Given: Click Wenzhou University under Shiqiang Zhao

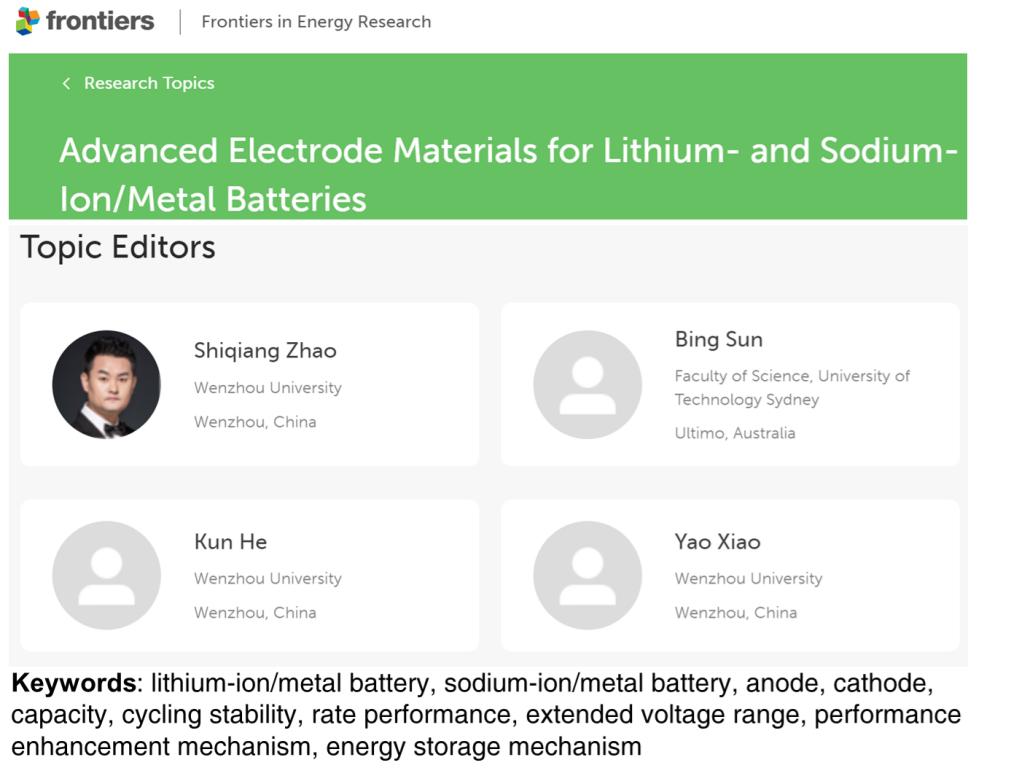Looking at the screenshot, I should pyautogui.click(x=268, y=388).
